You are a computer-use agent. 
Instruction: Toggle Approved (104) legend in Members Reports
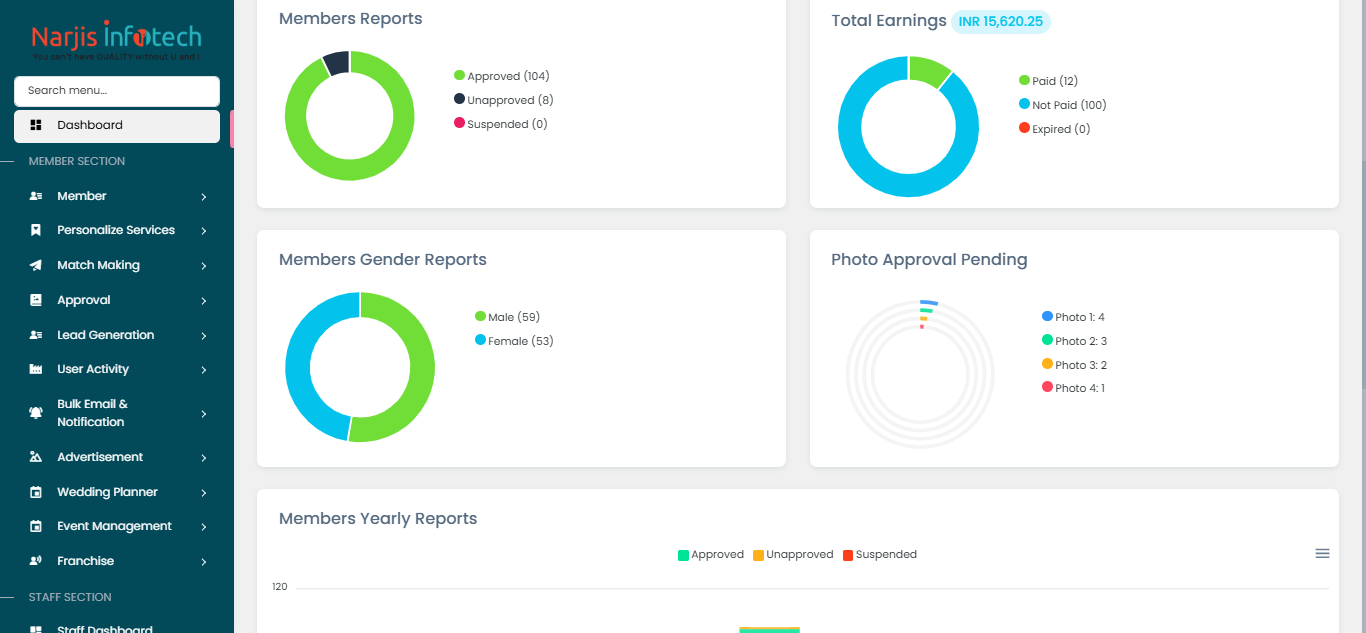pyautogui.click(x=502, y=76)
